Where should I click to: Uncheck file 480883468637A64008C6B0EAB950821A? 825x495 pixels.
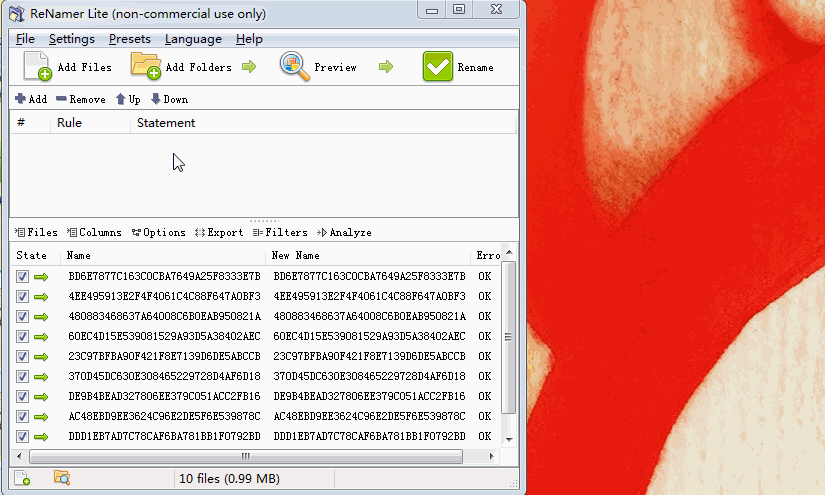(22, 316)
